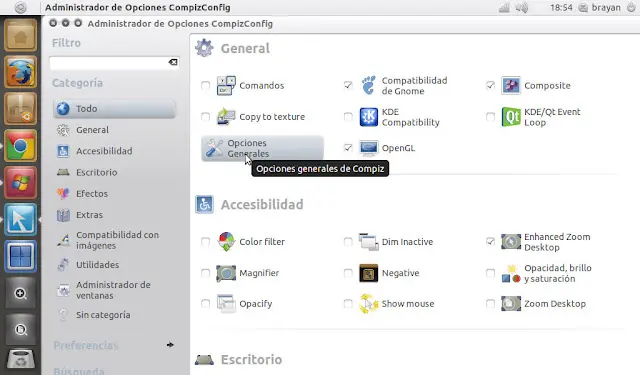Select Administrador de ventanas category
The image size is (640, 375).
coord(114,290)
